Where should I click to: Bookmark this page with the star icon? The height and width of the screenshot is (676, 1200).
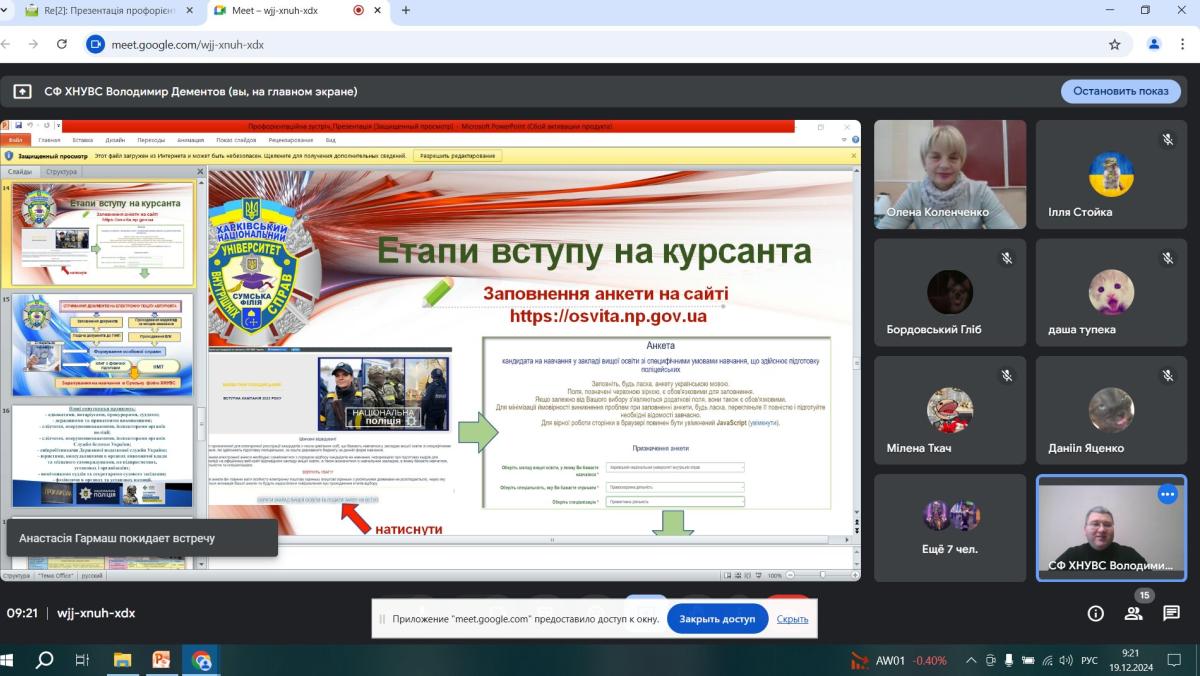1114,44
